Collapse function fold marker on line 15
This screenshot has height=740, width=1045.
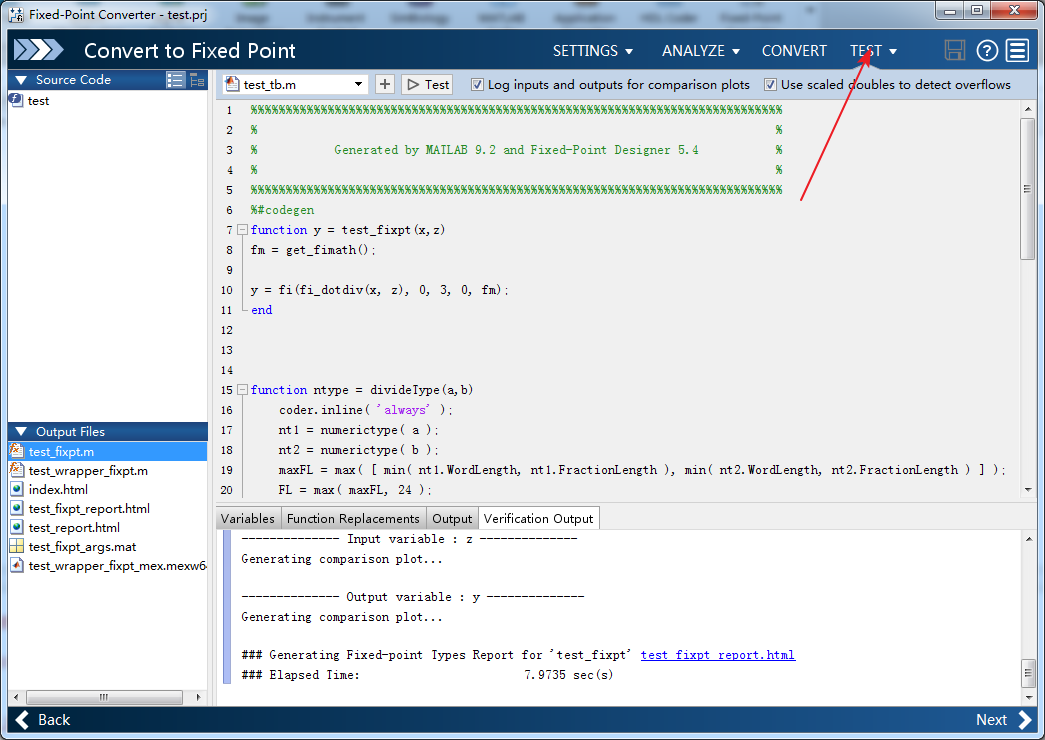(243, 390)
